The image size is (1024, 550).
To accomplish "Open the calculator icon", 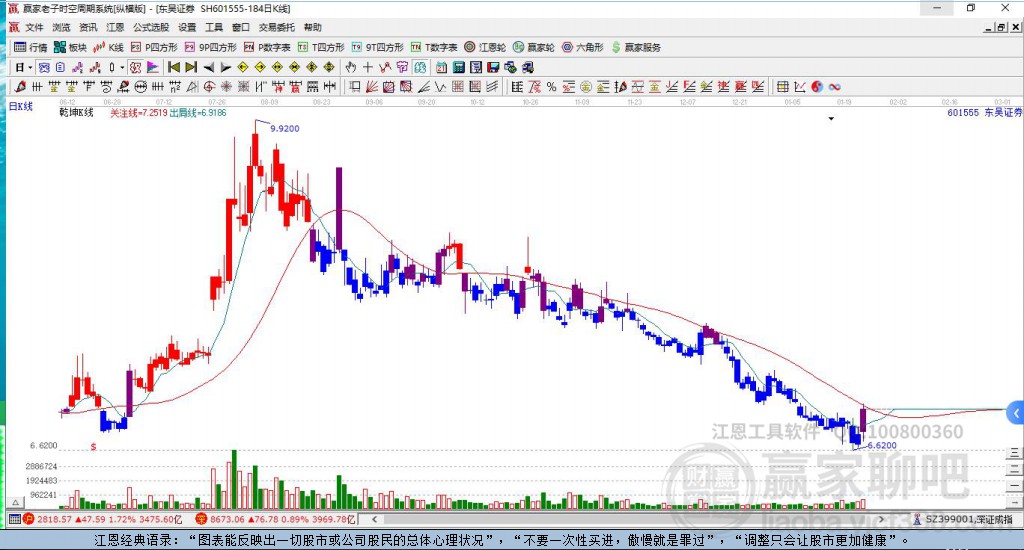I will pos(458,67).
